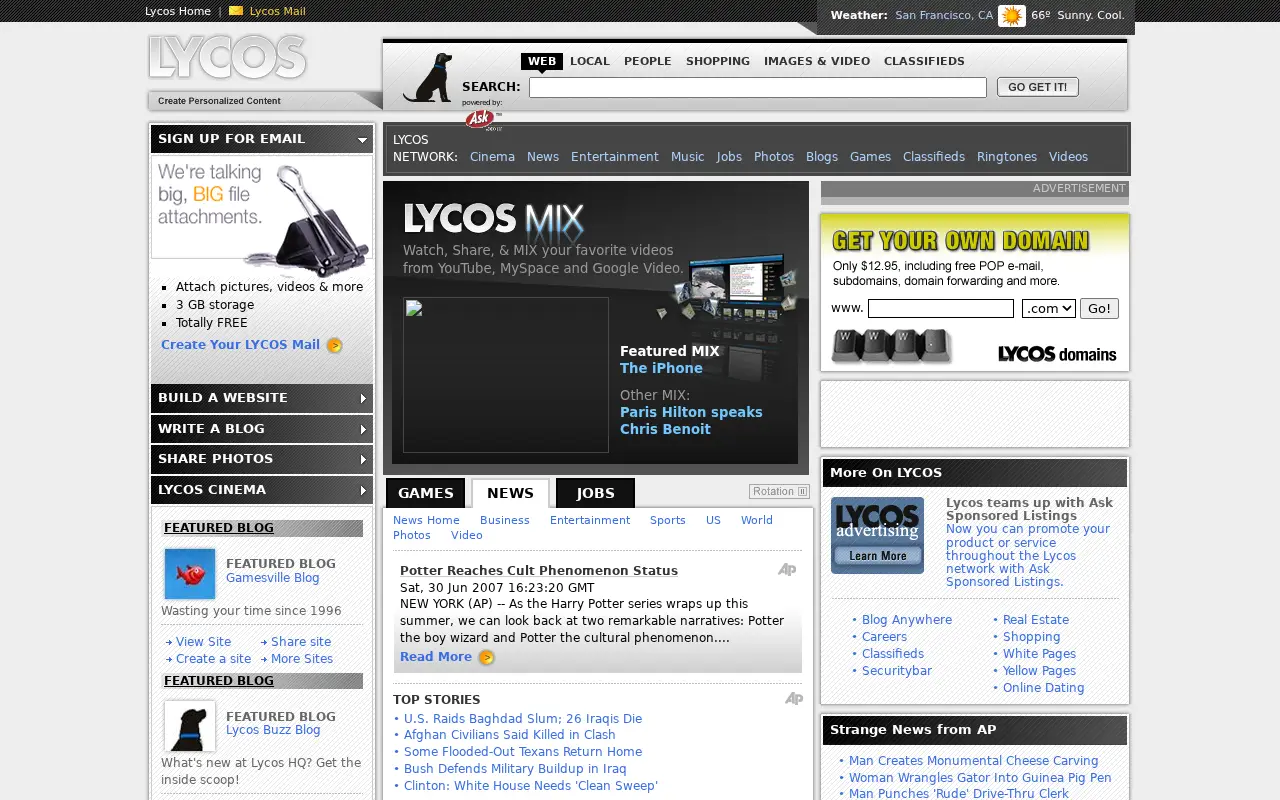
Task: Open the featured MIX The iPhone link
Action: (661, 368)
